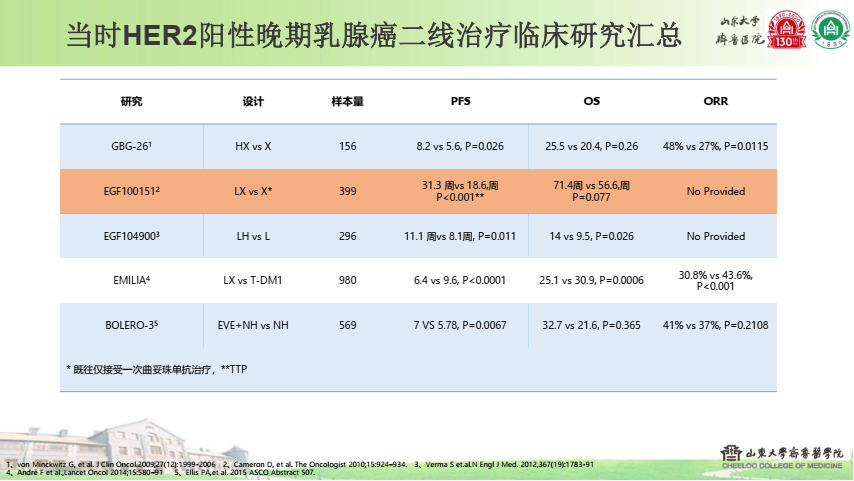Click PFS cell 31.3 周vs 18.6周
Image resolution: width=854 pixels, height=481 pixels.
[460, 191]
